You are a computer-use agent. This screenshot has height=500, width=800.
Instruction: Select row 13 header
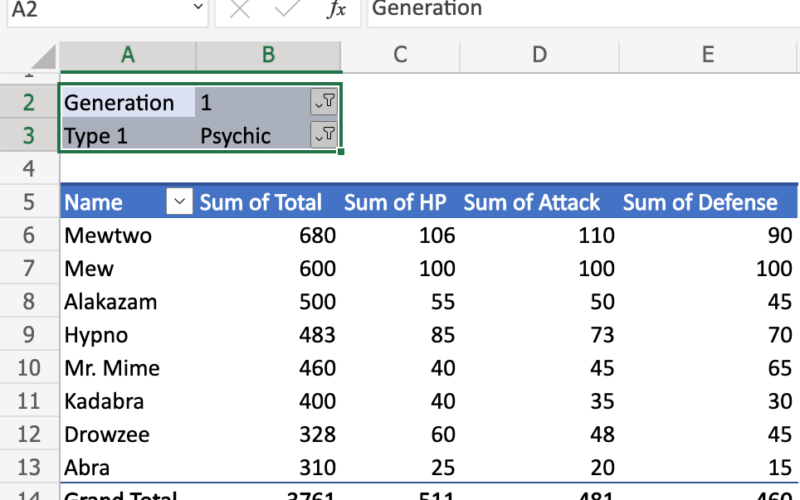[x=29, y=467]
